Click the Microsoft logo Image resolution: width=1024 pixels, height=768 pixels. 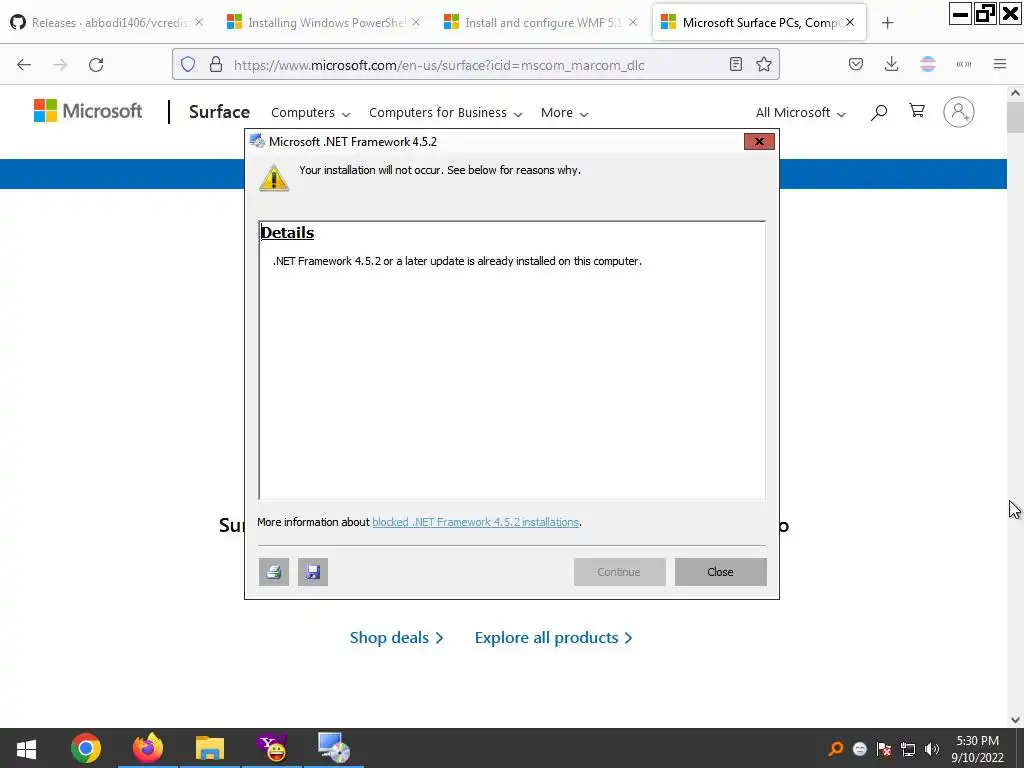(x=88, y=111)
